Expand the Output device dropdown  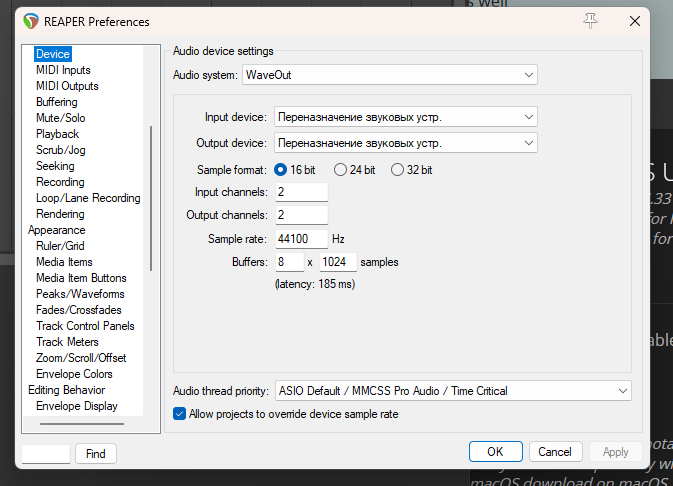(406, 142)
